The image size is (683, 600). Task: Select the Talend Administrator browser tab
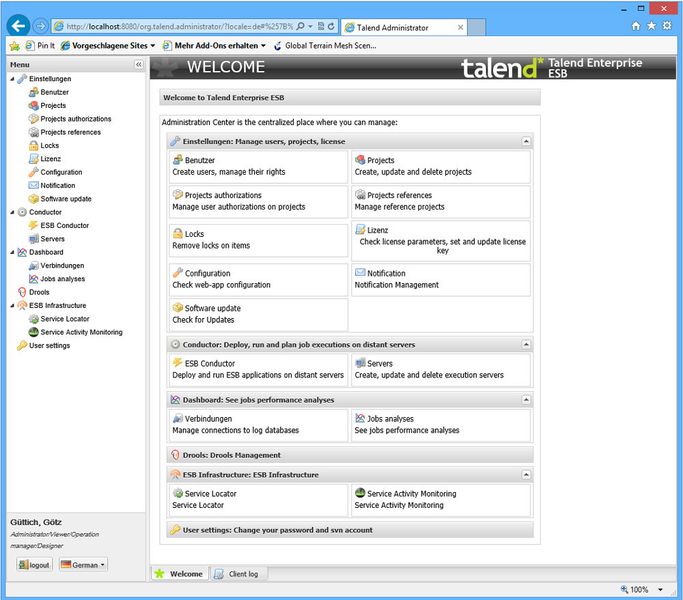coord(404,27)
